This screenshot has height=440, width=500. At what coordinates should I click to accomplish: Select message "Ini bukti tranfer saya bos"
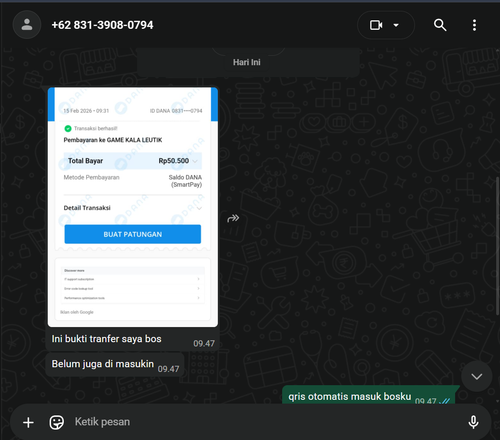106,339
